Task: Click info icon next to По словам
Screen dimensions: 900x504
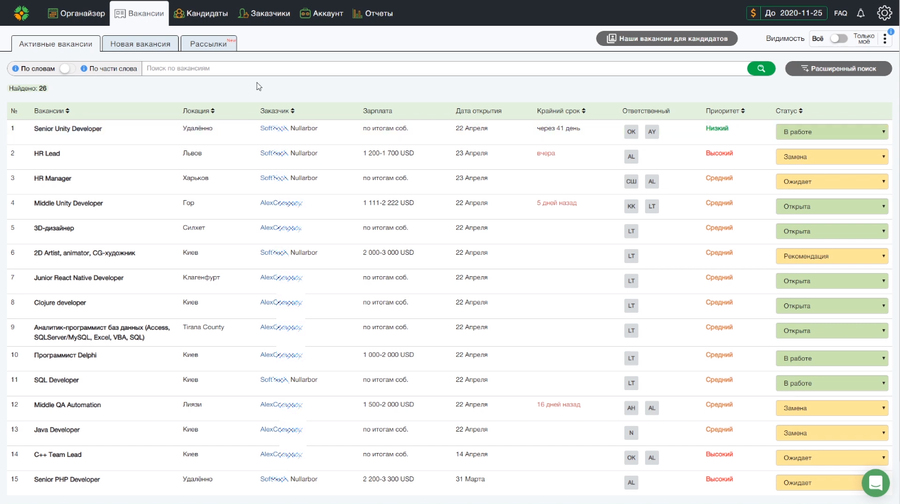Action: (x=15, y=68)
